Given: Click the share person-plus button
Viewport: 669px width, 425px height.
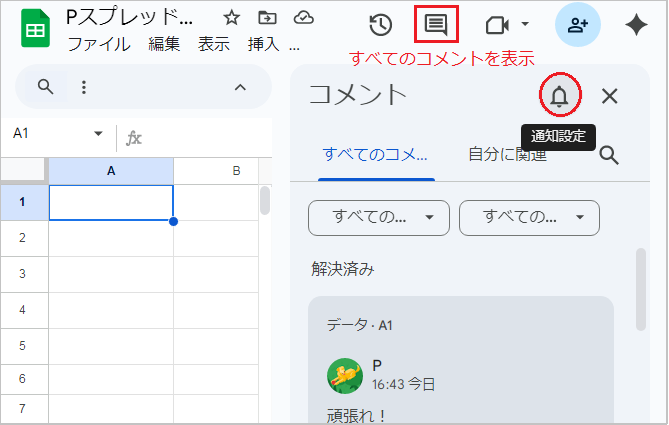Looking at the screenshot, I should pos(577,26).
